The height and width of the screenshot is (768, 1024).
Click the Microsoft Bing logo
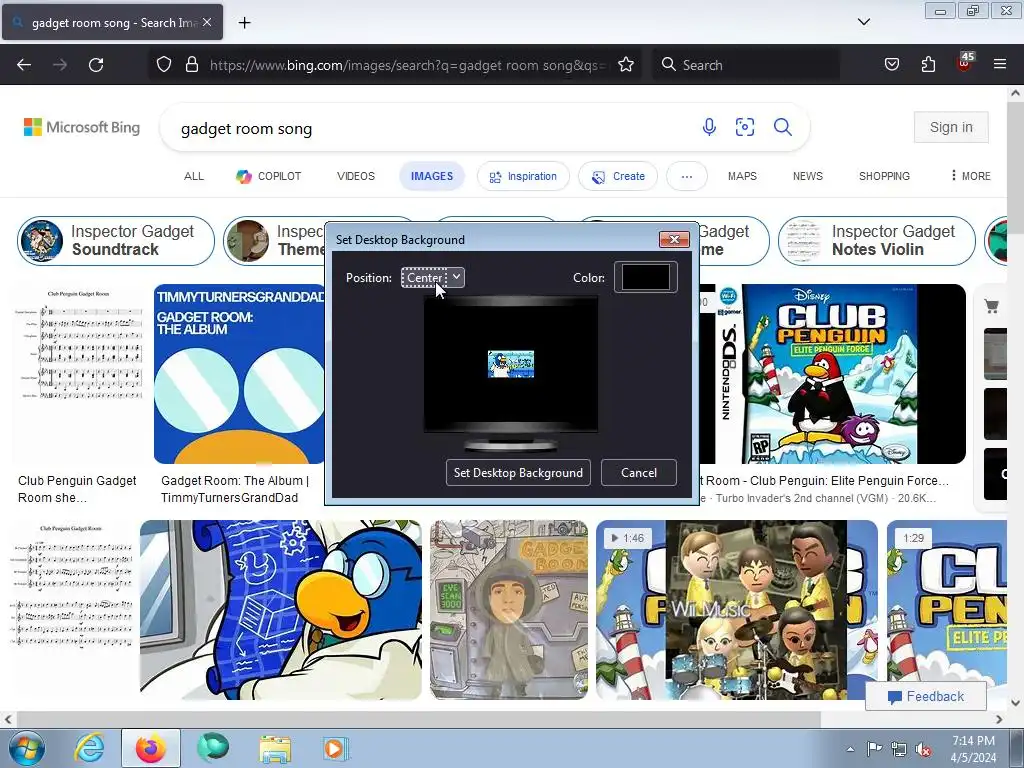[82, 127]
